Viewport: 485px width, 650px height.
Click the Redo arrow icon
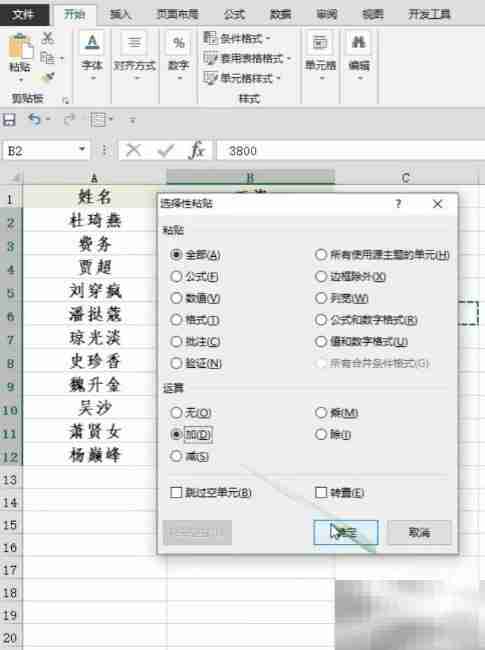[69, 120]
